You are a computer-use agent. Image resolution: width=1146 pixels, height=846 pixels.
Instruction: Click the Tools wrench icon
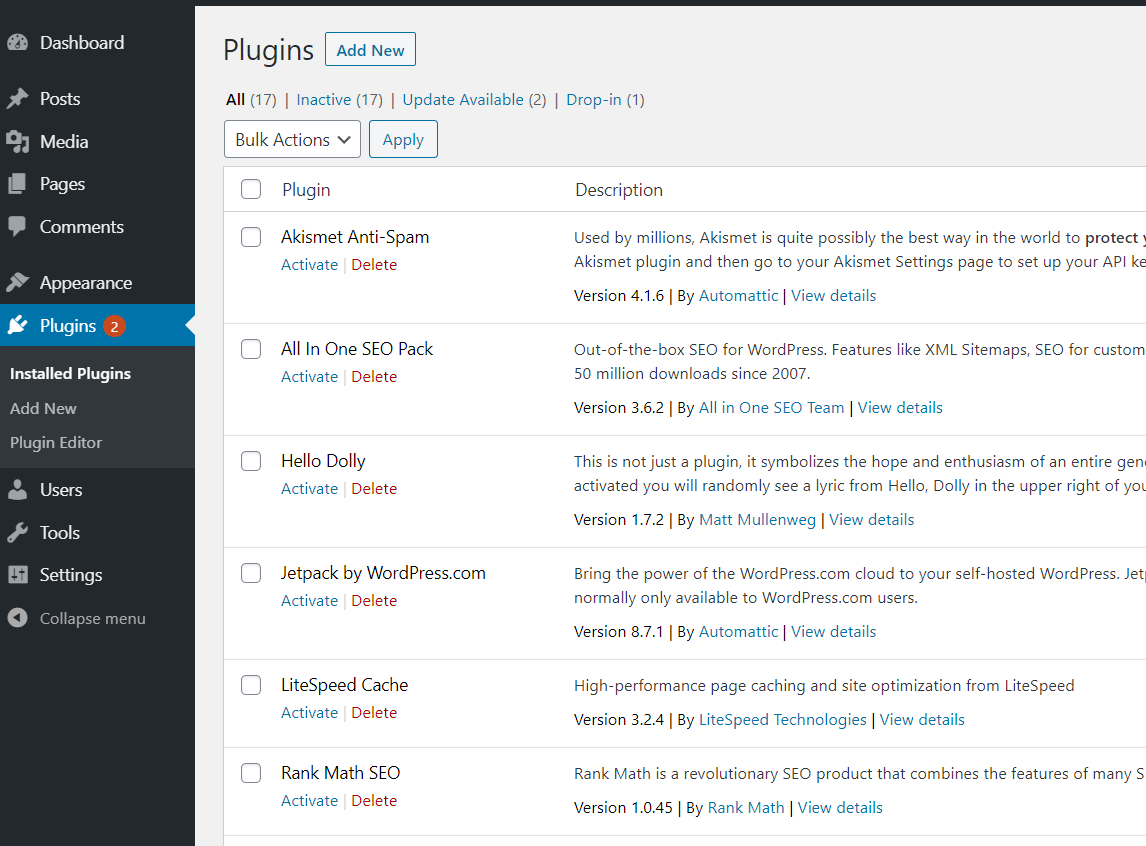tap(18, 533)
